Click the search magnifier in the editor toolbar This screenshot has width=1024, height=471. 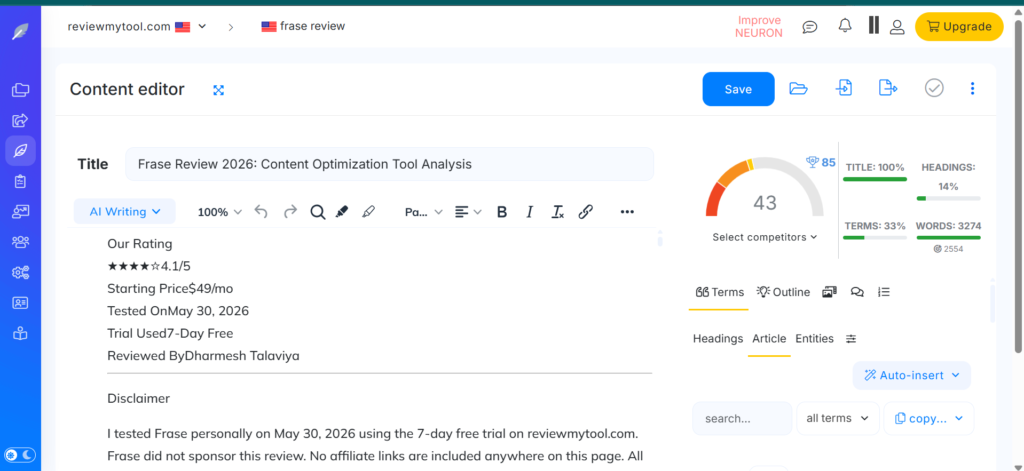tap(317, 212)
